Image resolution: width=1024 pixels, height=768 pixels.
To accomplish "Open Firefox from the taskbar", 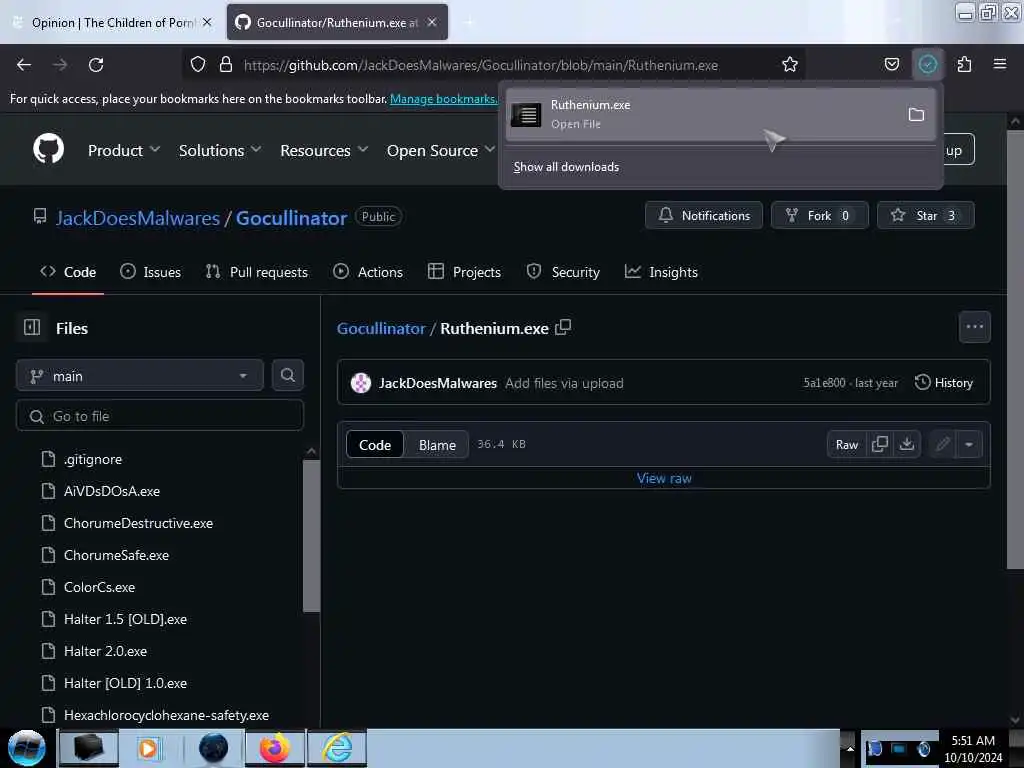I will coord(274,748).
